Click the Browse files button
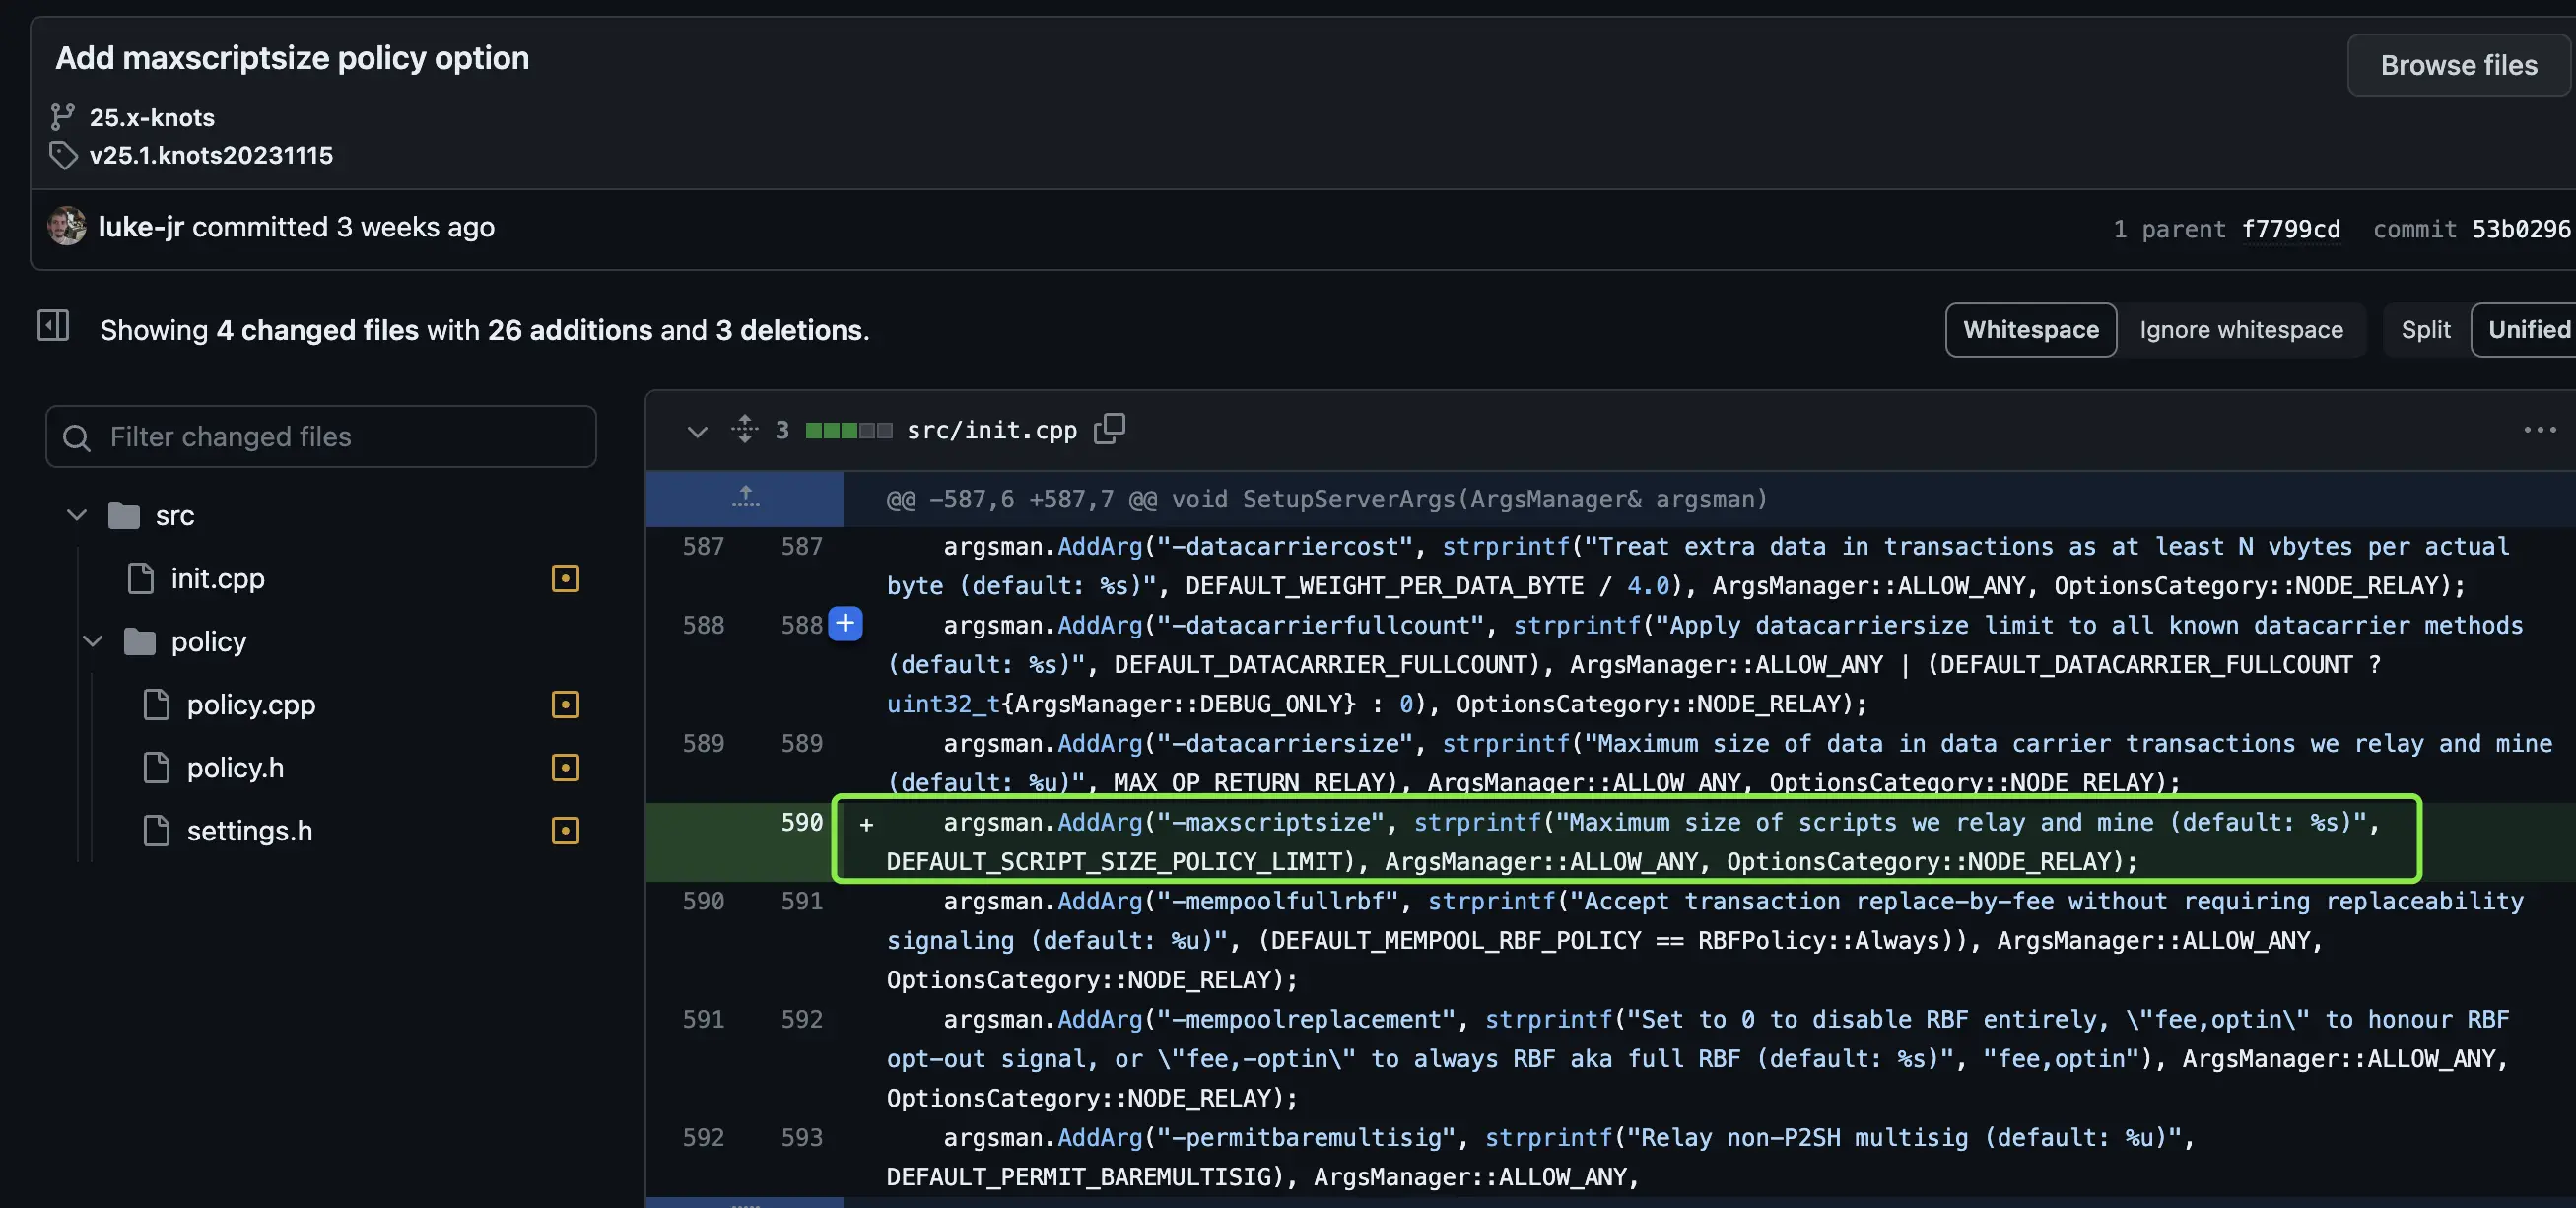The height and width of the screenshot is (1208, 2576). 2458,65
